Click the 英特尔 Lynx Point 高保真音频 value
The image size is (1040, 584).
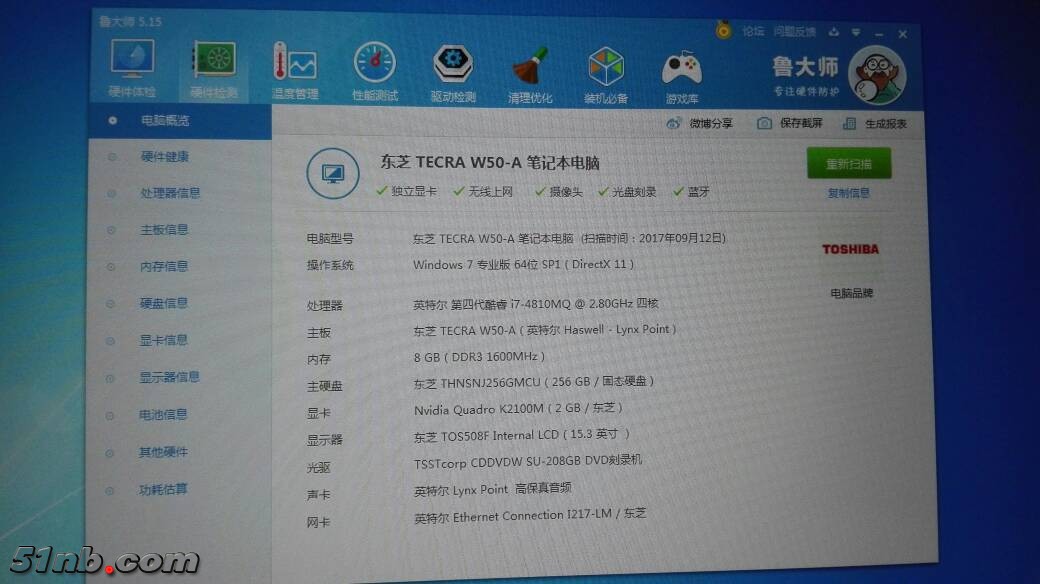[492, 490]
